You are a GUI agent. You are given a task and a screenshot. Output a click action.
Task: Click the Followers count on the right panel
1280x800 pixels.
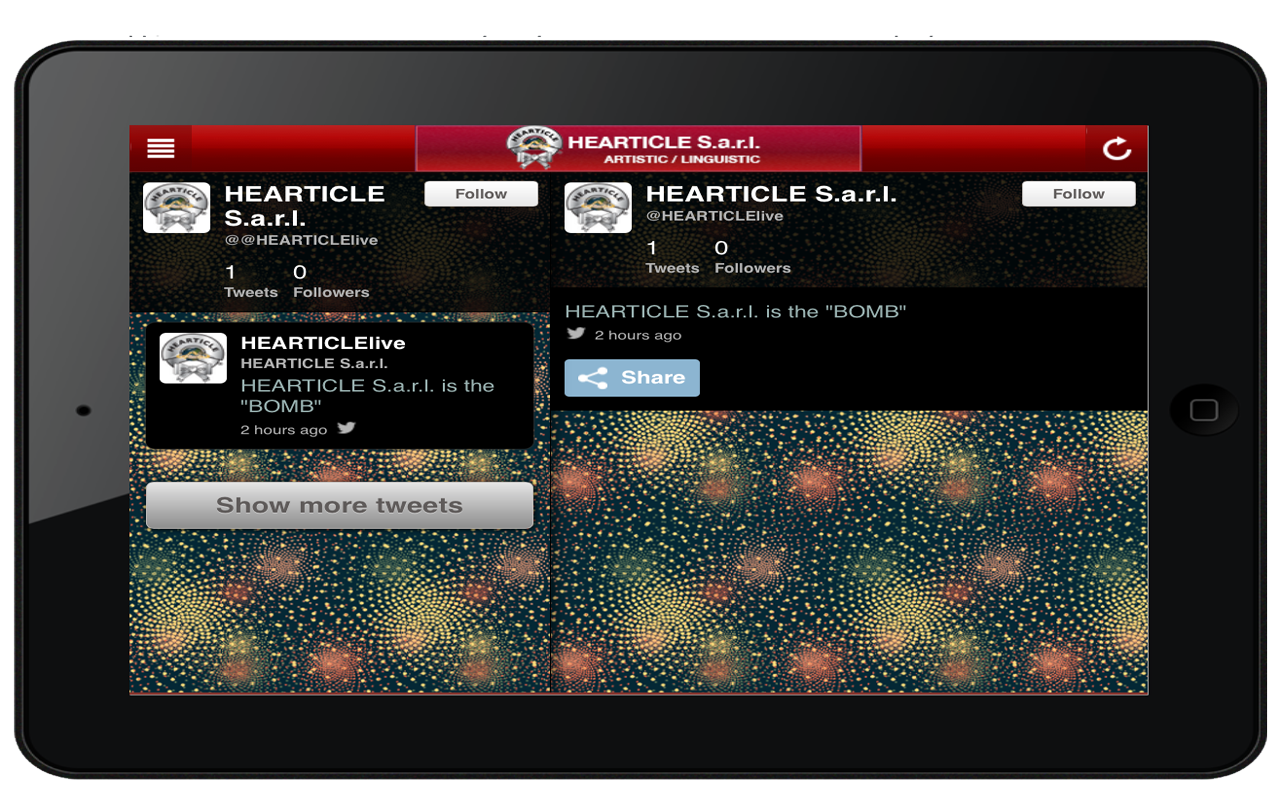(x=752, y=258)
